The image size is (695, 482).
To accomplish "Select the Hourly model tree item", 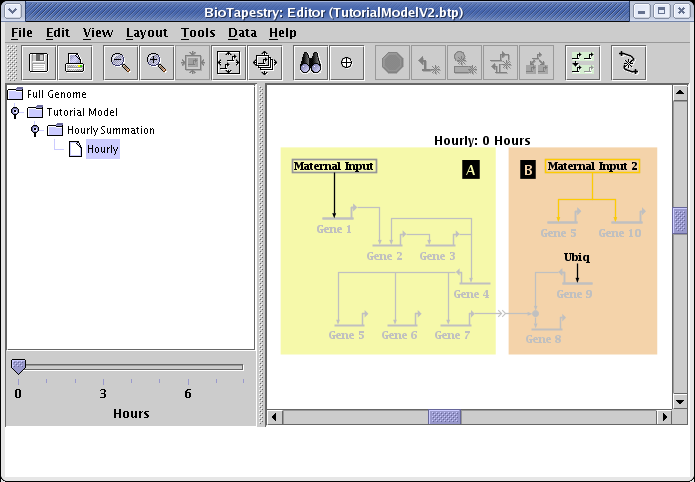I will (x=102, y=149).
